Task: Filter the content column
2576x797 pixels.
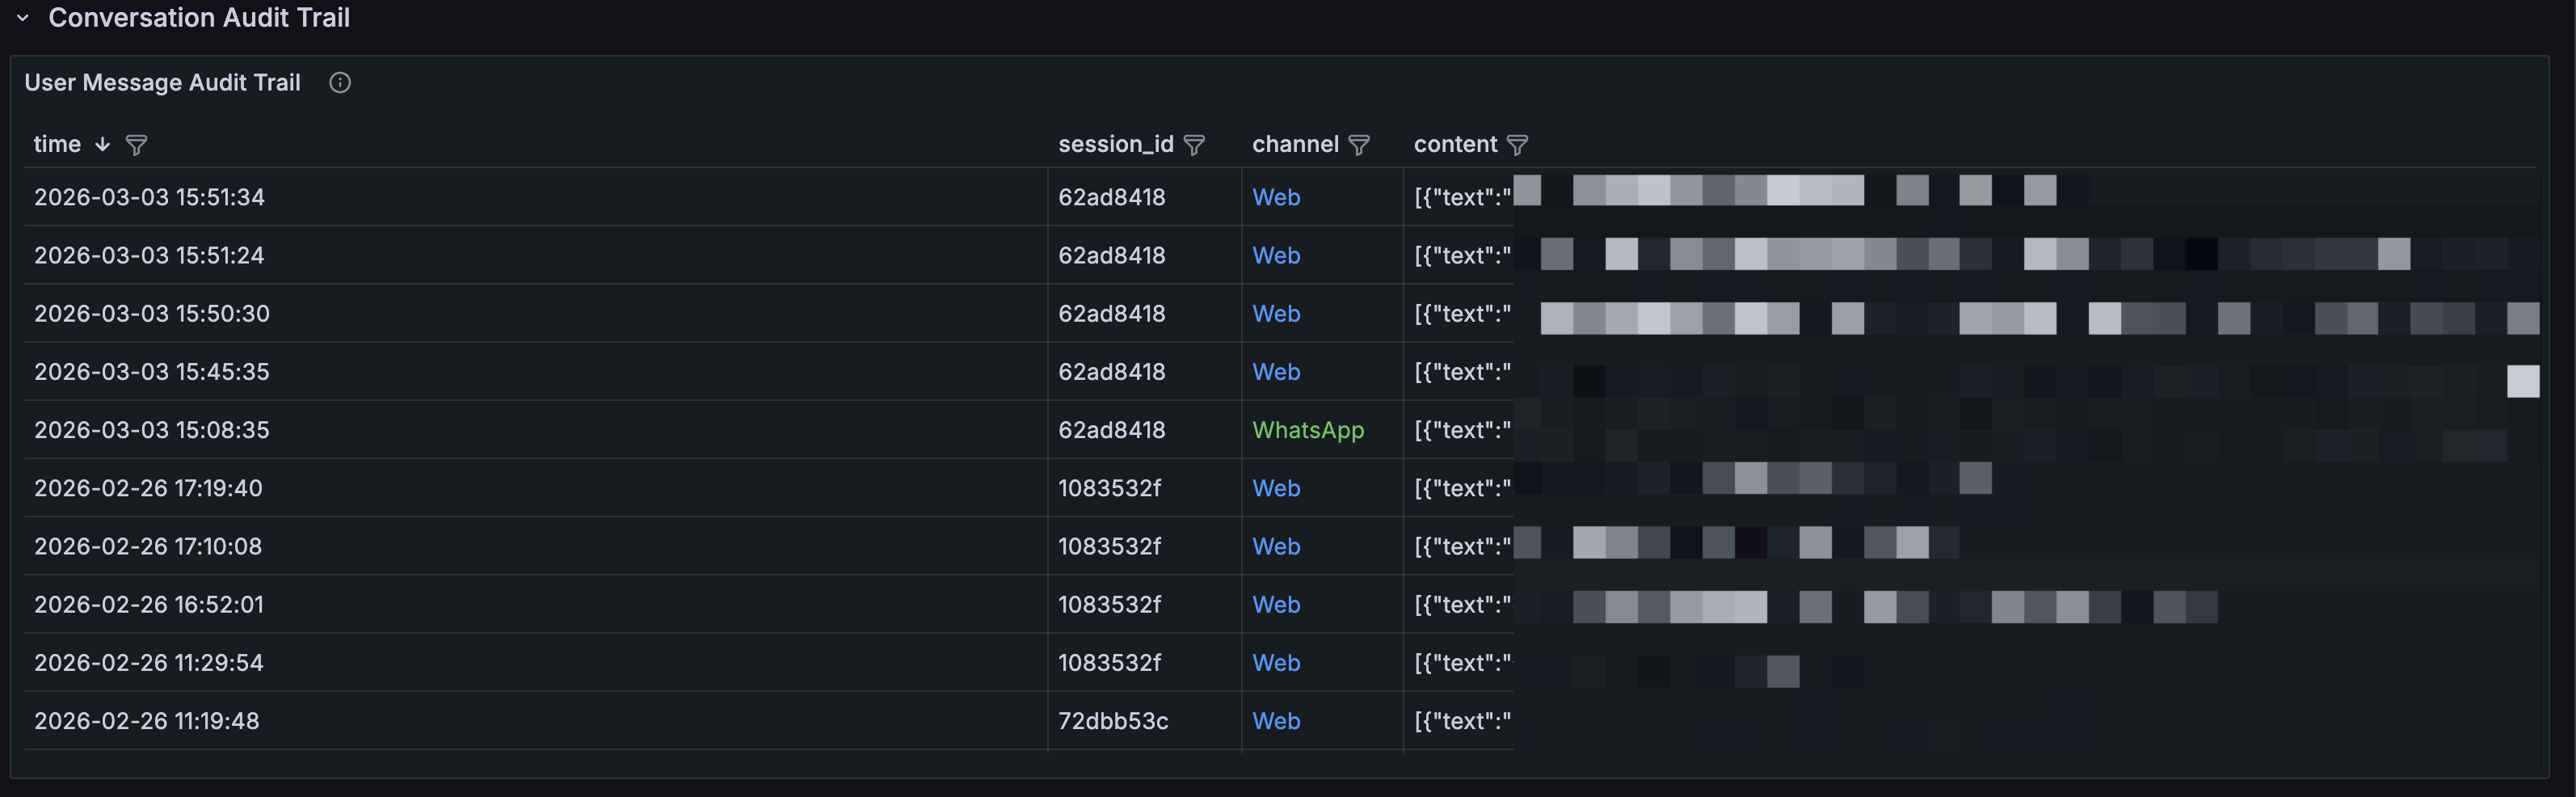Action: tap(1517, 145)
